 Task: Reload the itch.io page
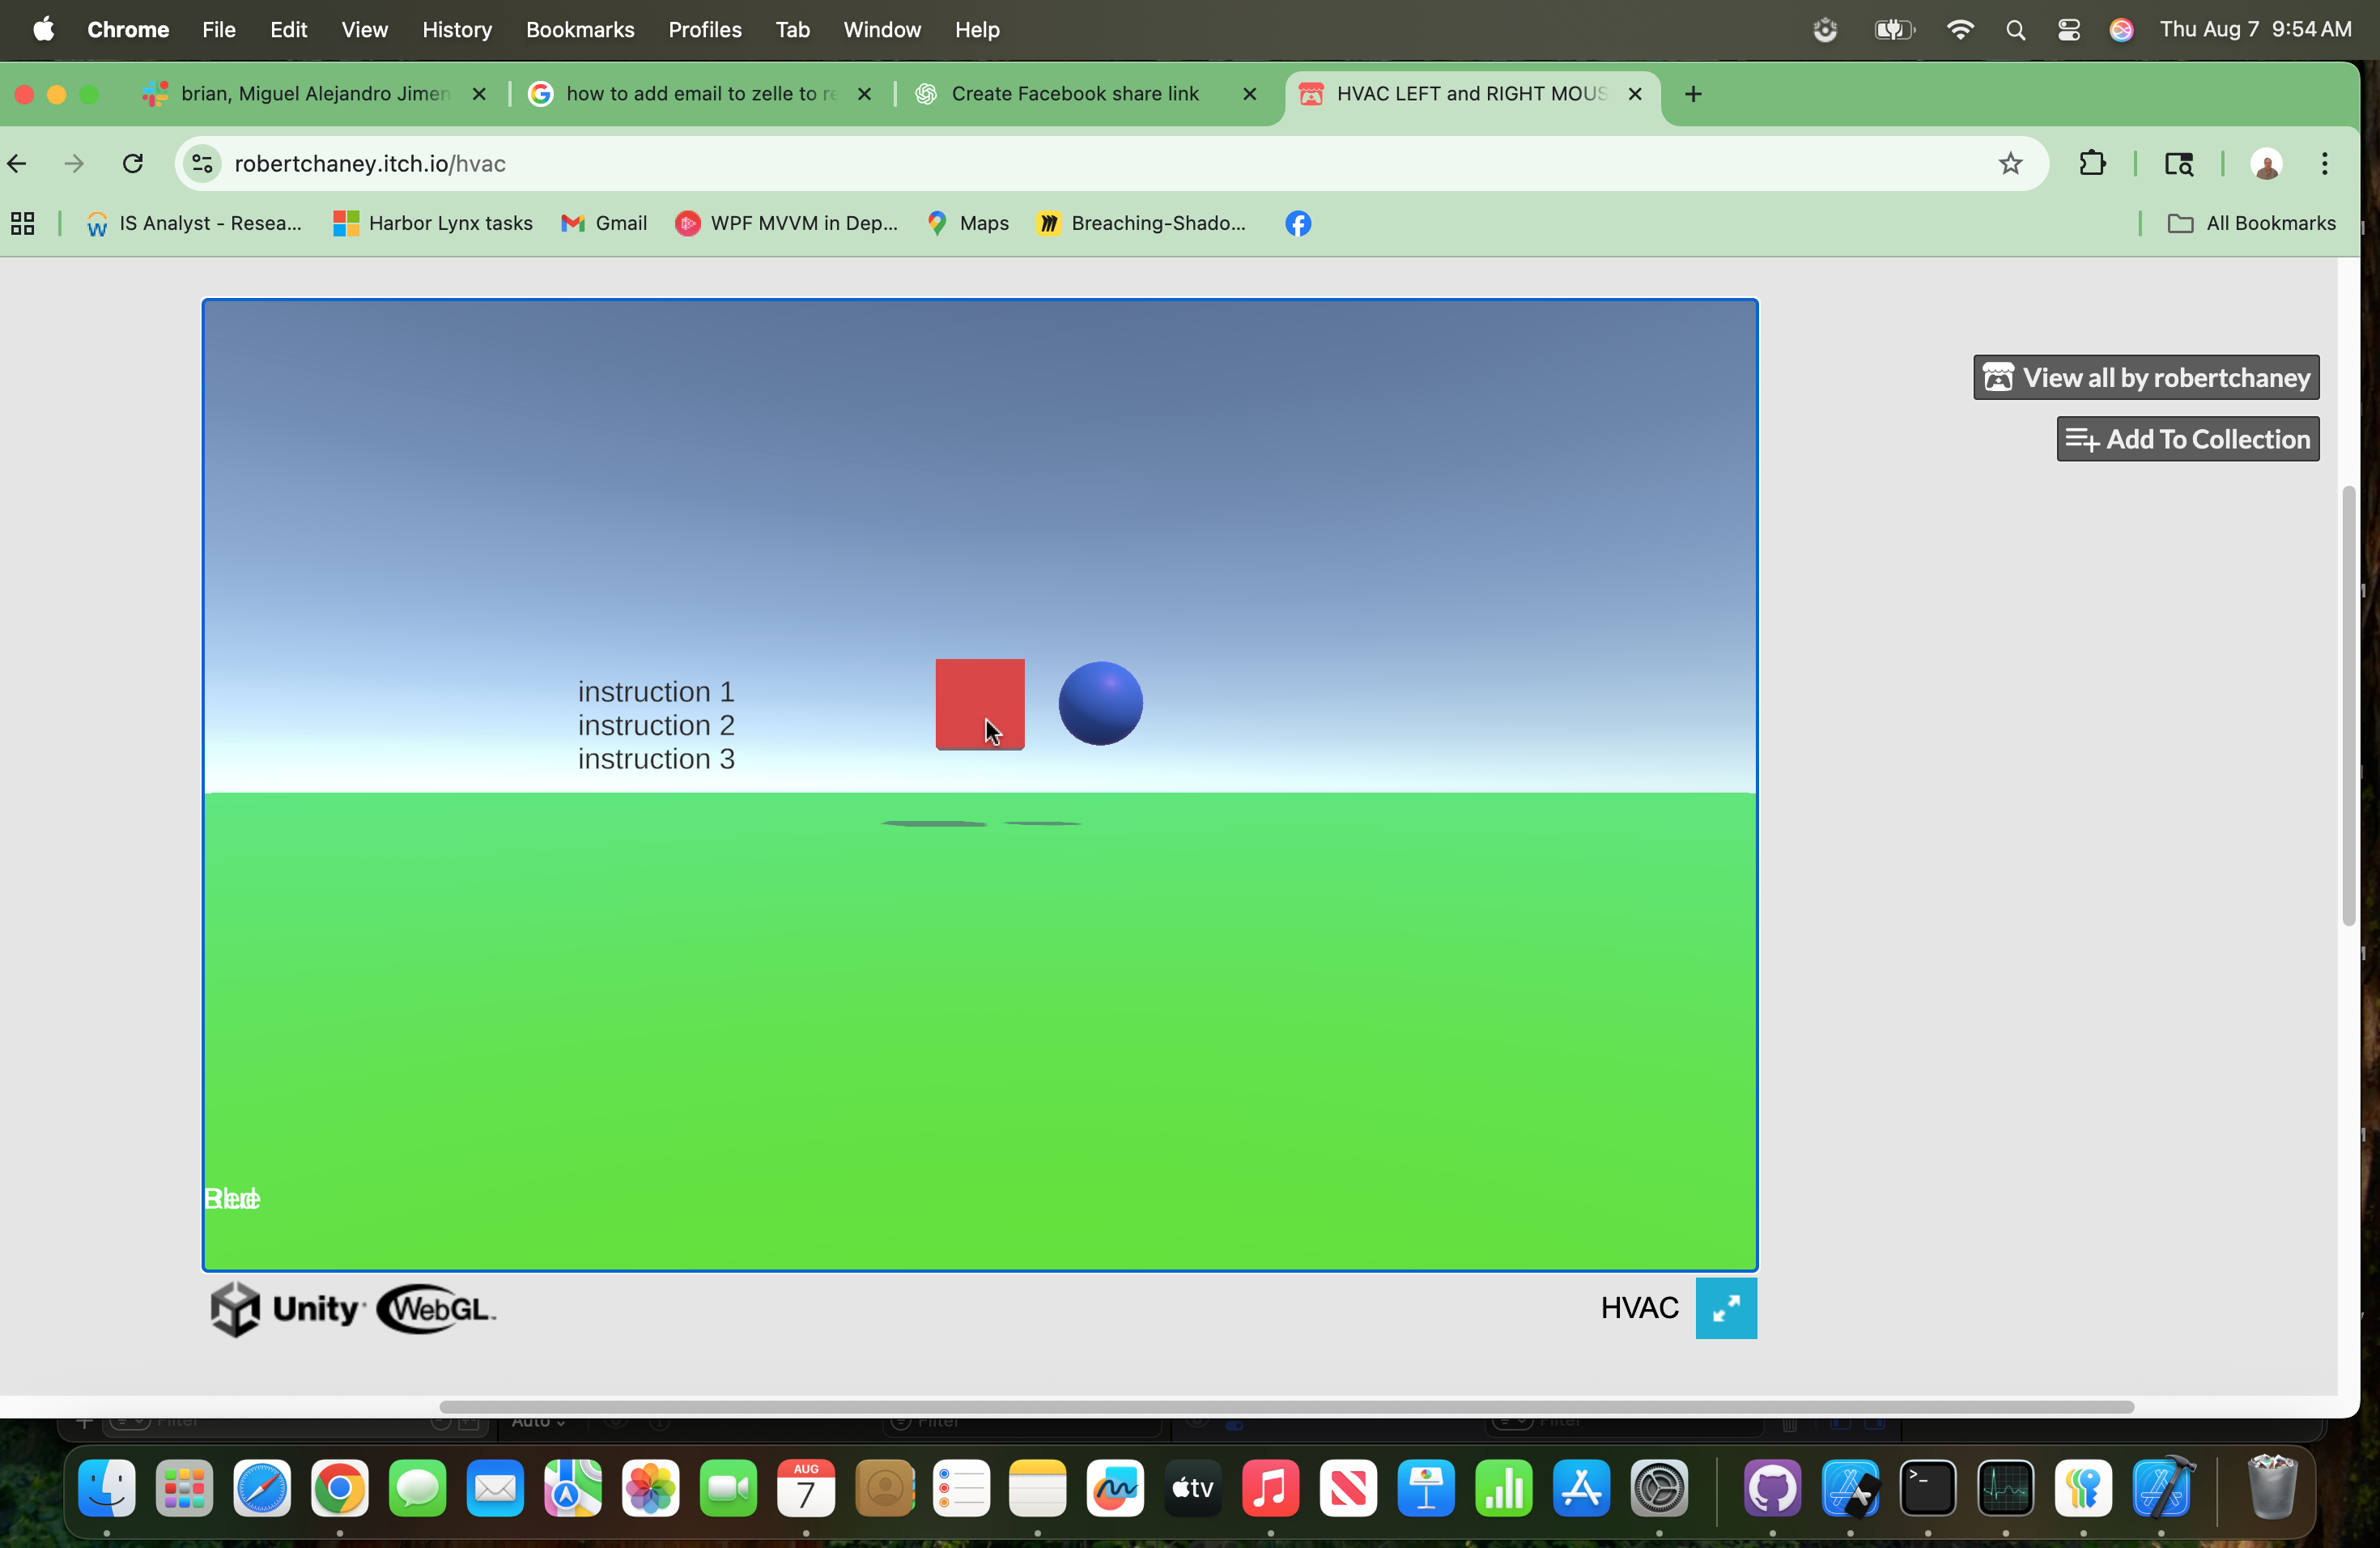133,163
